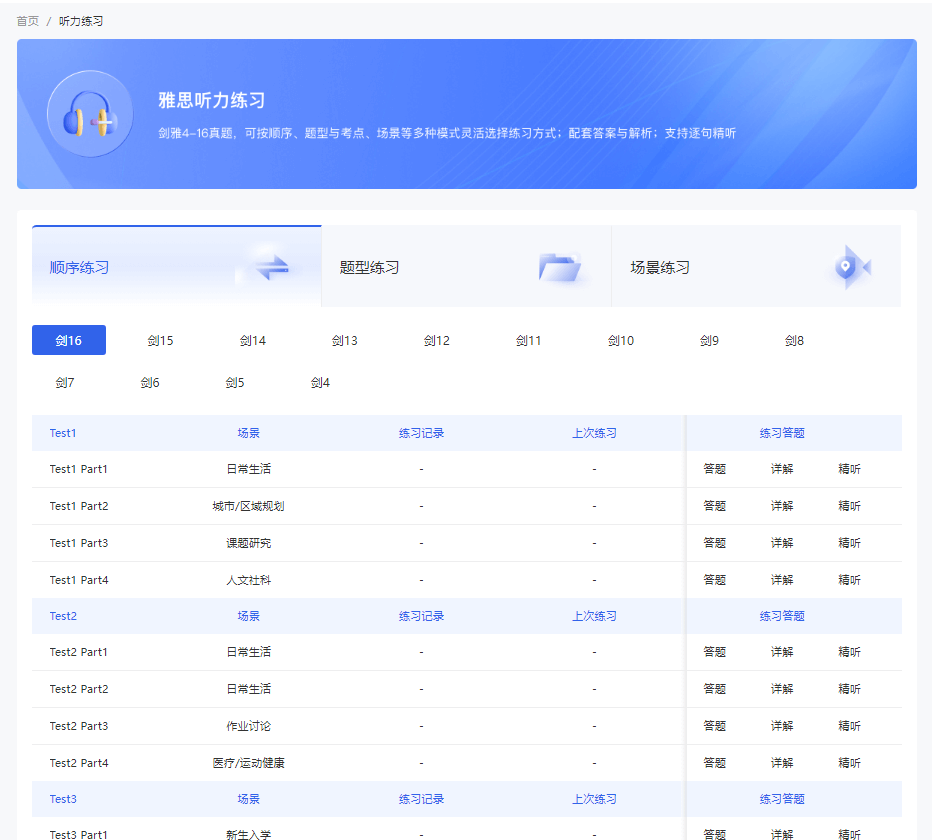This screenshot has height=840, width=932.
Task: Start 答题 for Test2 Part3
Action: pos(714,726)
